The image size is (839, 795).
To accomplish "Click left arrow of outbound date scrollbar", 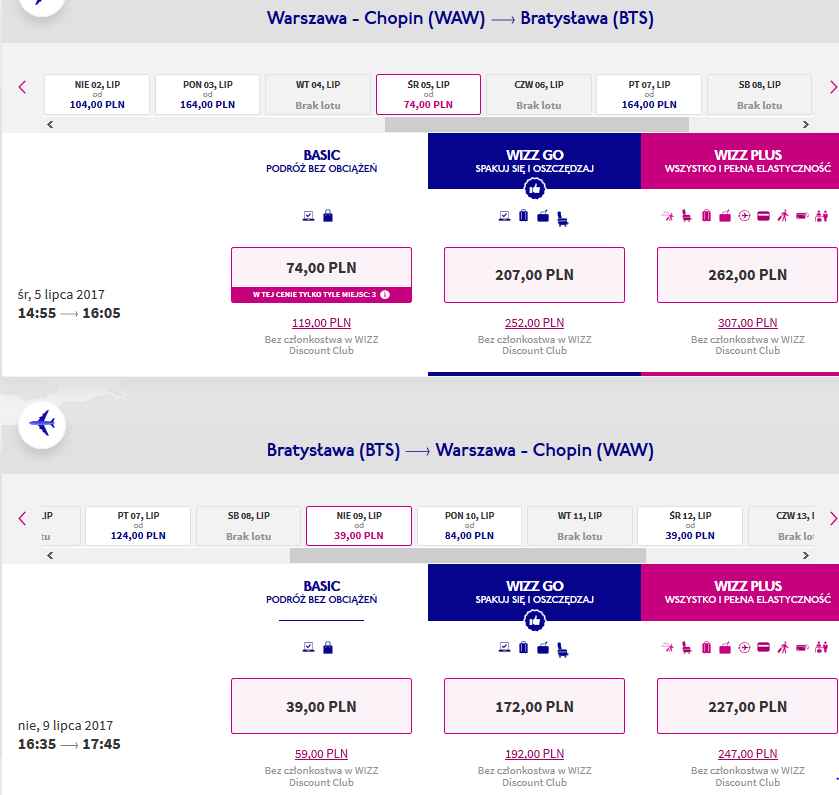I will pyautogui.click(x=50, y=124).
